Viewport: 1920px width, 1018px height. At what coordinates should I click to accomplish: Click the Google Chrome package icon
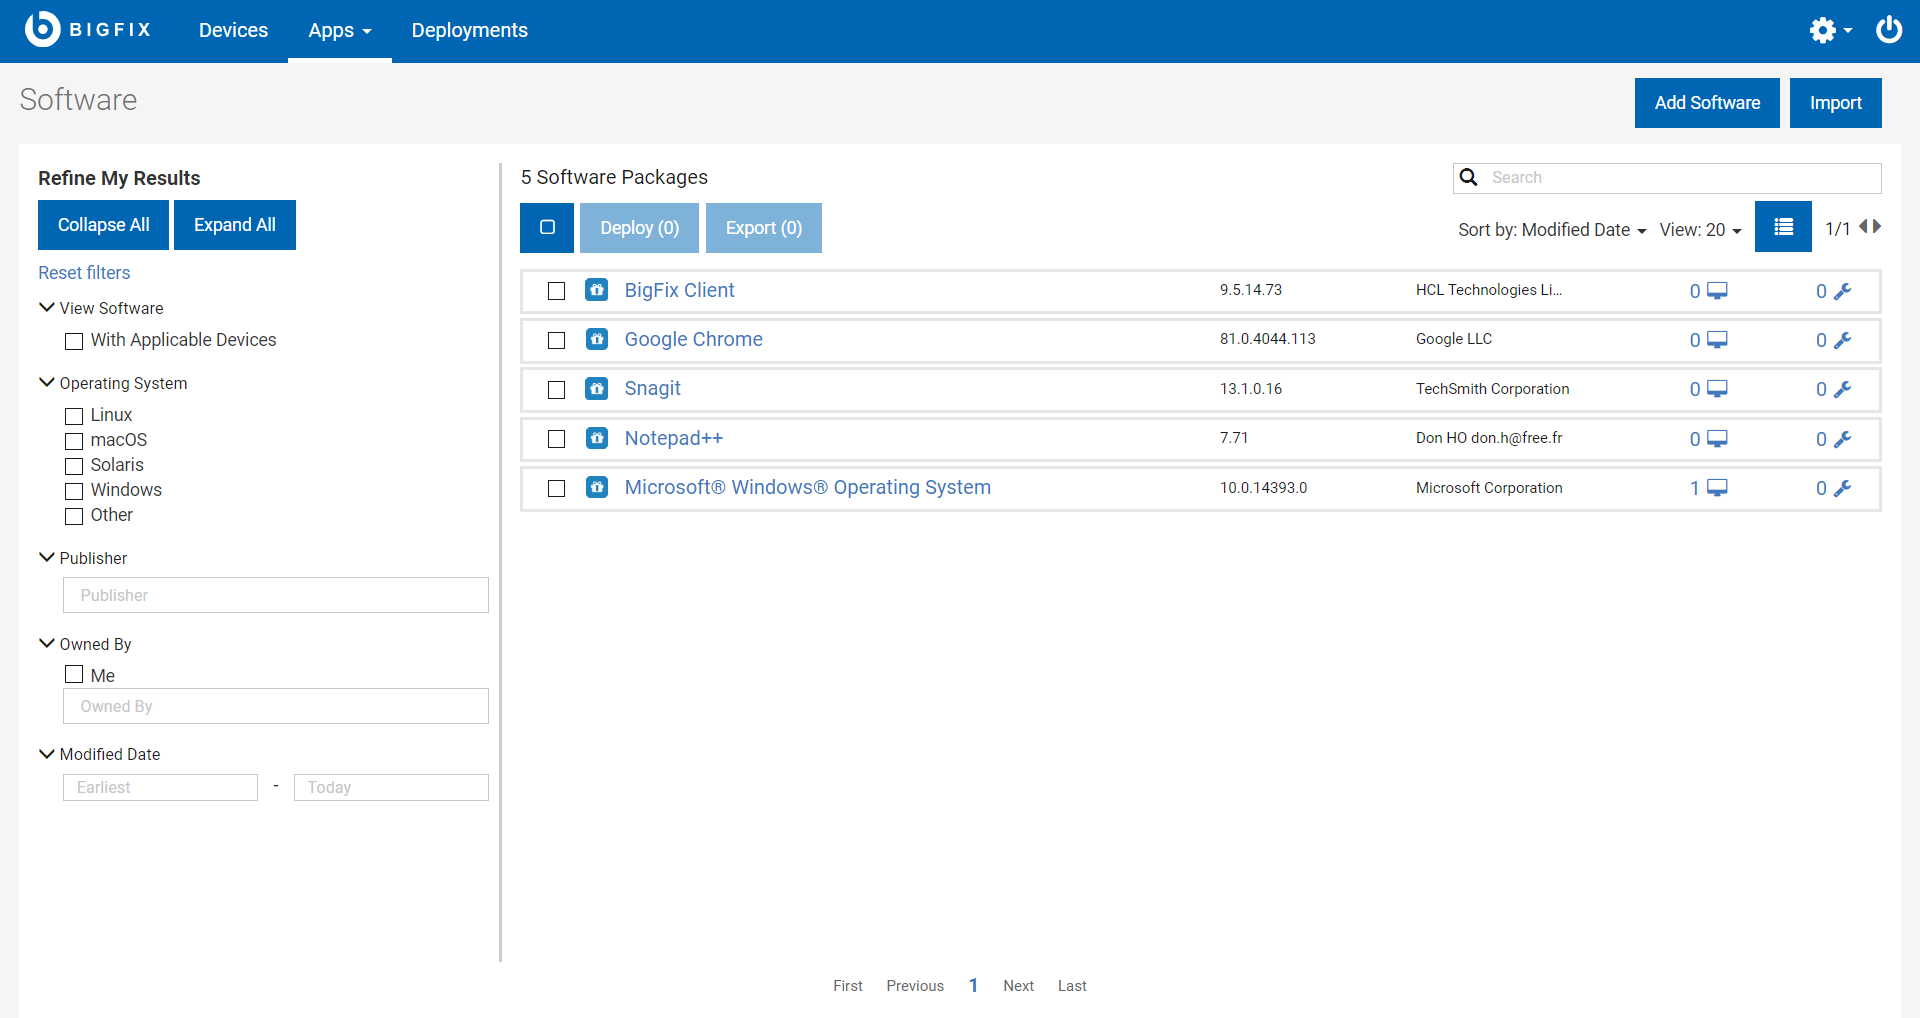click(x=597, y=340)
